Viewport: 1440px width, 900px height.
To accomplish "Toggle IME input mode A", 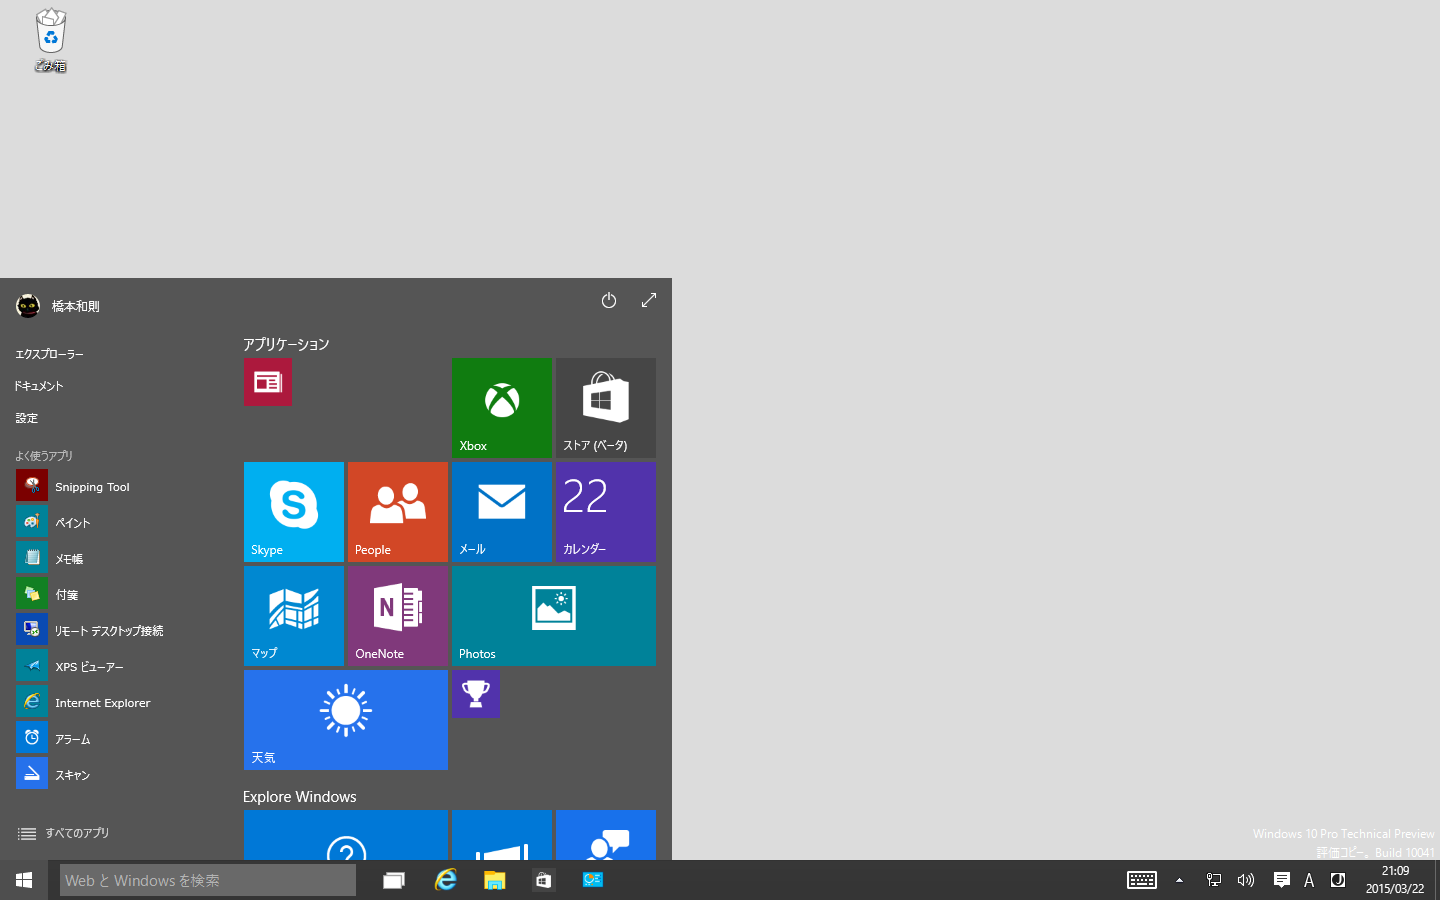I will click(1309, 880).
